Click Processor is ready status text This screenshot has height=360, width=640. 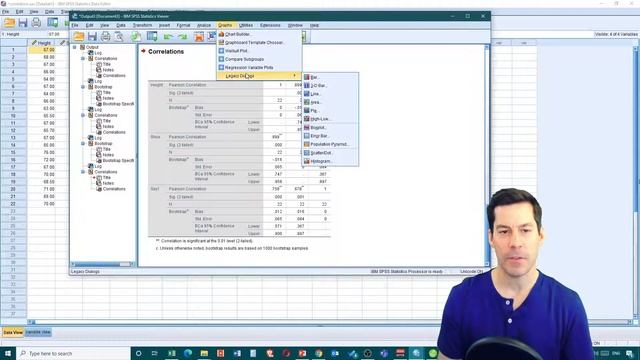tap(406, 271)
